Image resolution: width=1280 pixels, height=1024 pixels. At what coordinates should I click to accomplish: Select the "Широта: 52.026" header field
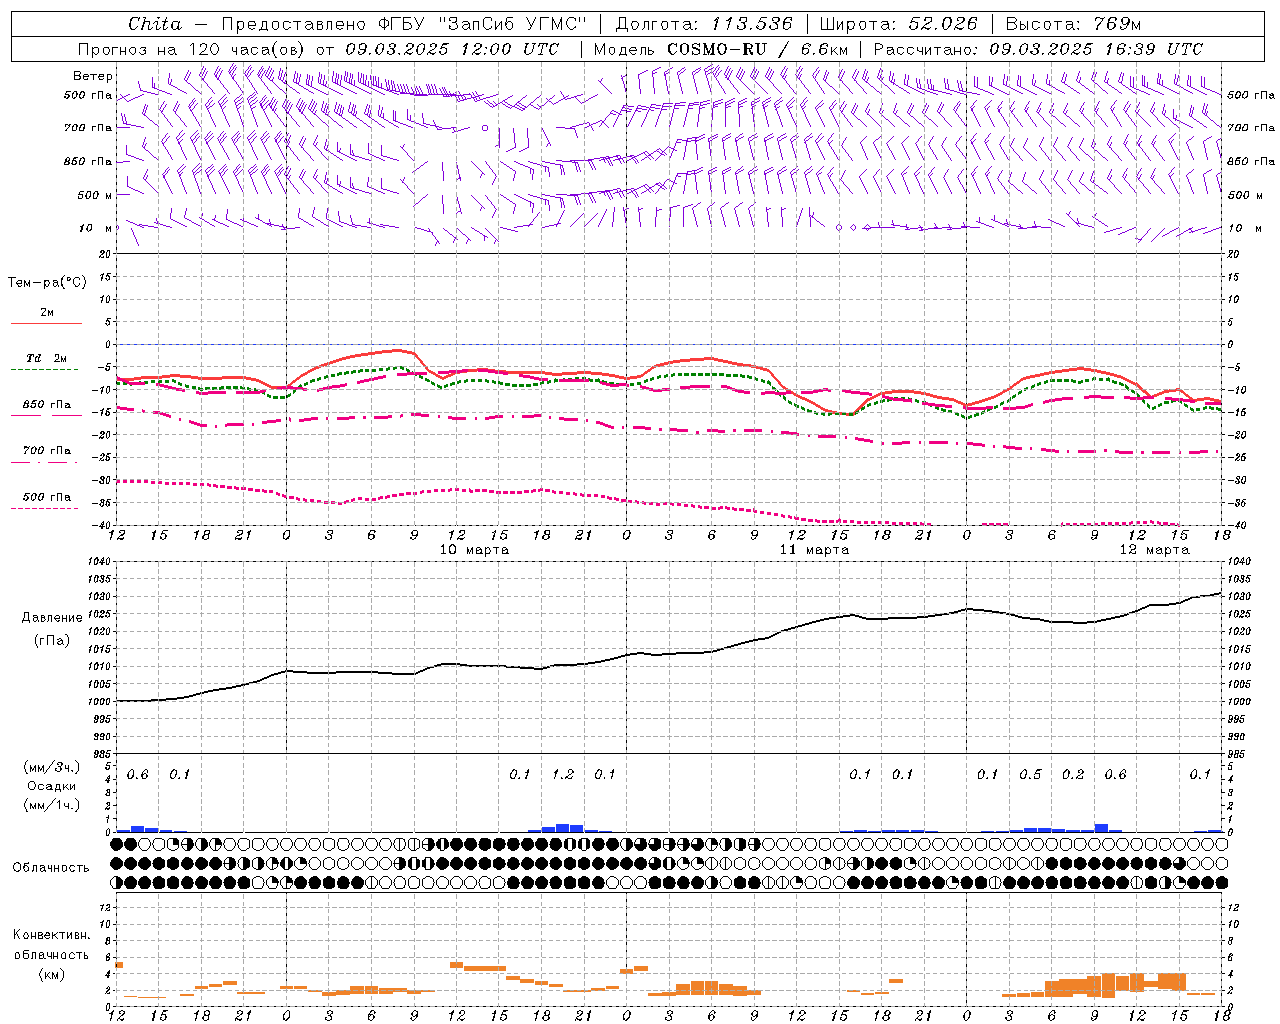pos(898,24)
